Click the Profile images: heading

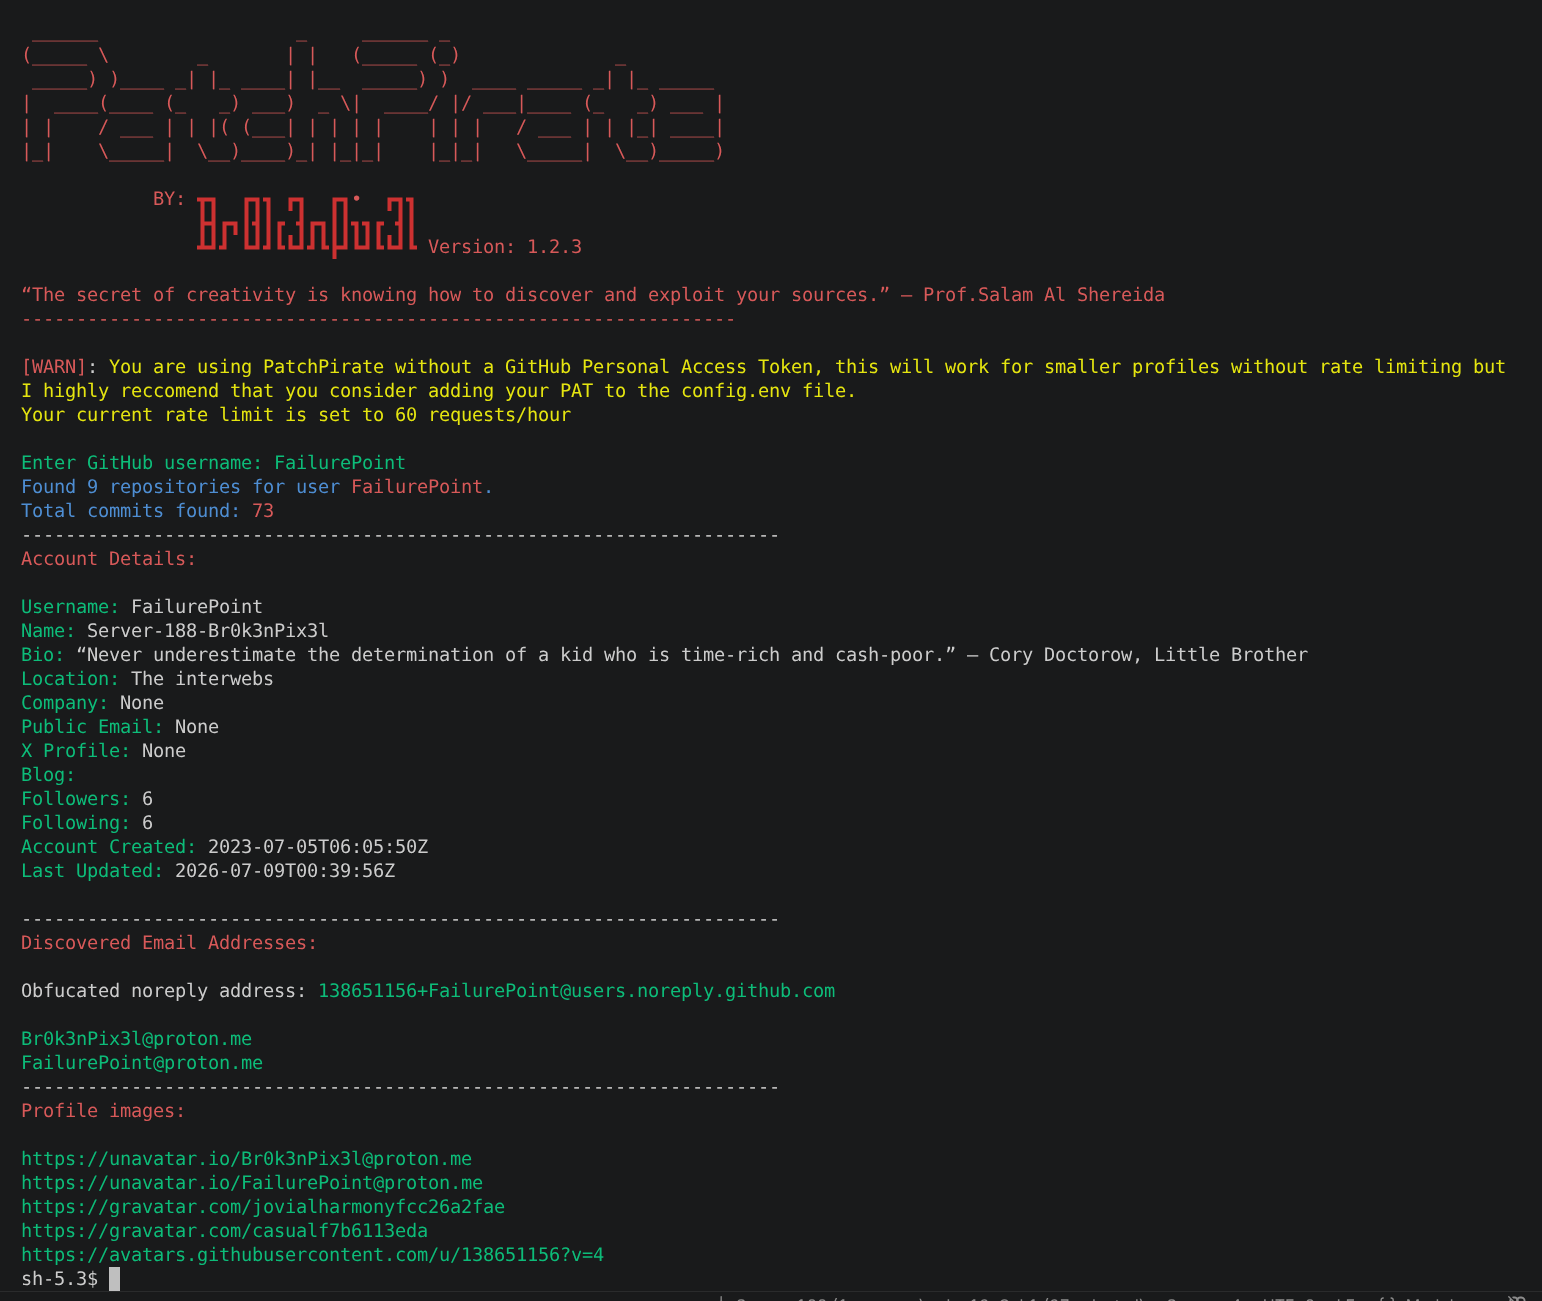point(103,1111)
